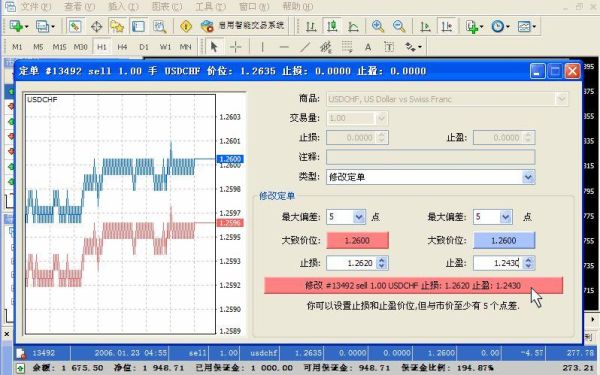Open the new chart tool

[18, 26]
